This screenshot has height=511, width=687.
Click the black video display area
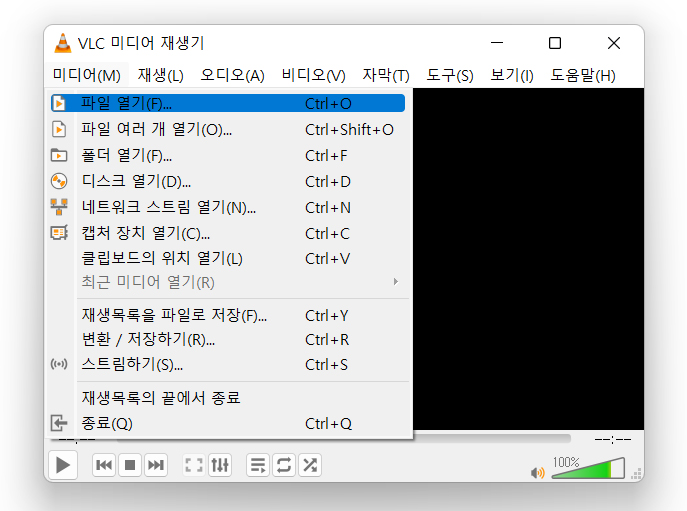pos(528,259)
